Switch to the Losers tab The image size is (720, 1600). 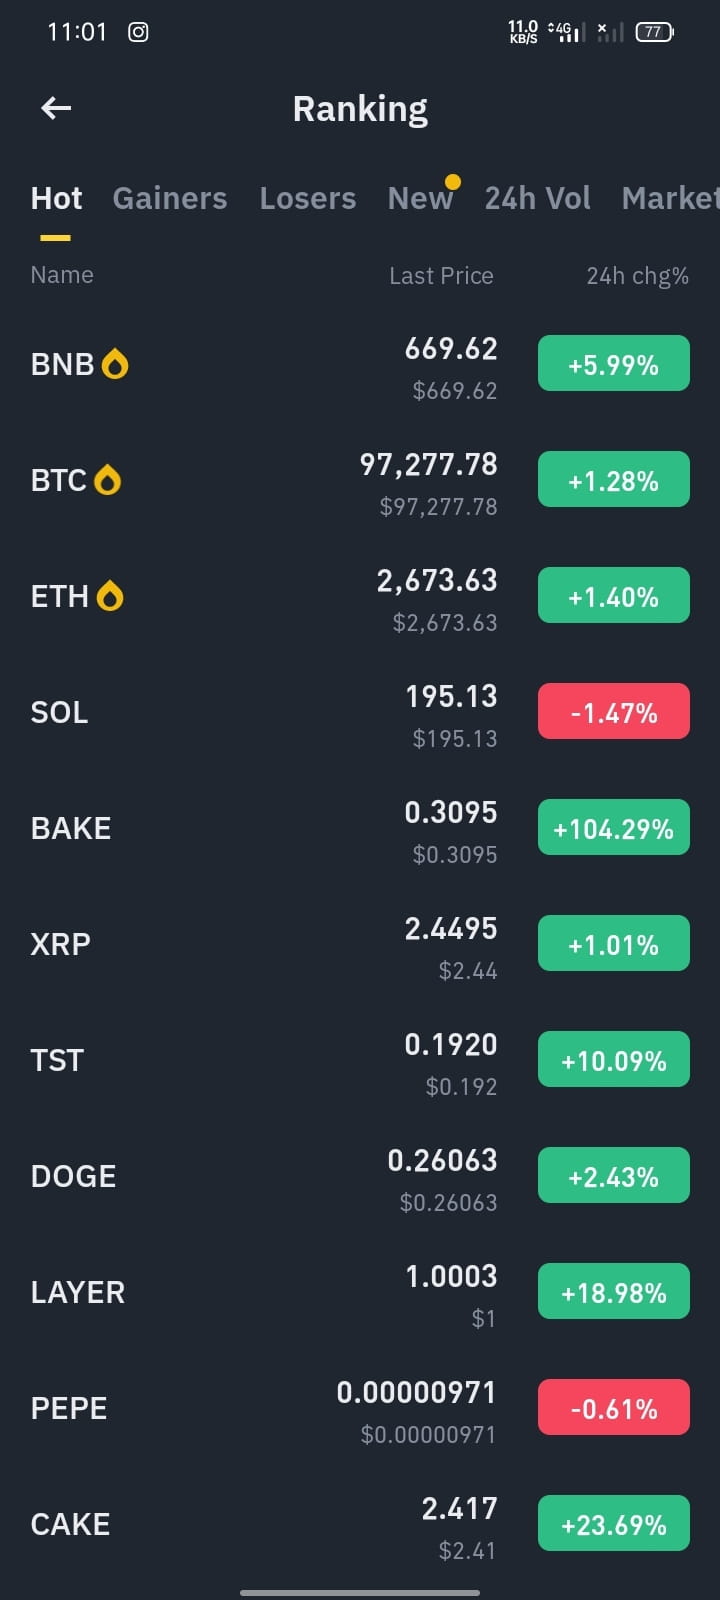pos(308,198)
